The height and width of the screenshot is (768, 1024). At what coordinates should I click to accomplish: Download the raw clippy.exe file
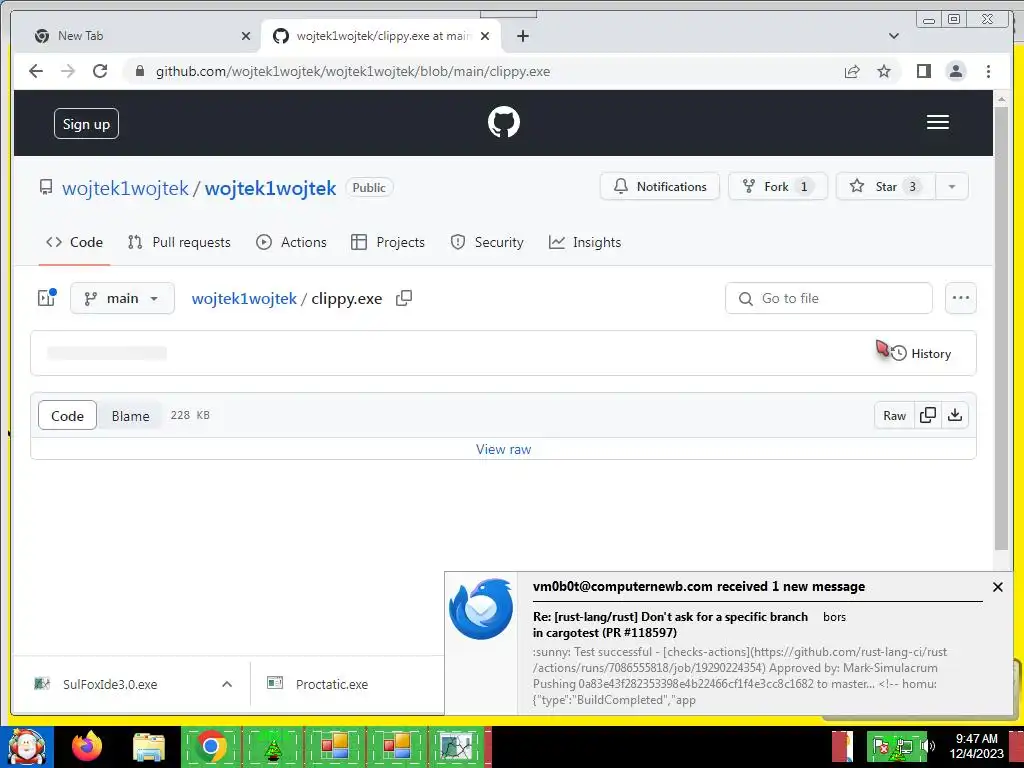pyautogui.click(x=955, y=415)
